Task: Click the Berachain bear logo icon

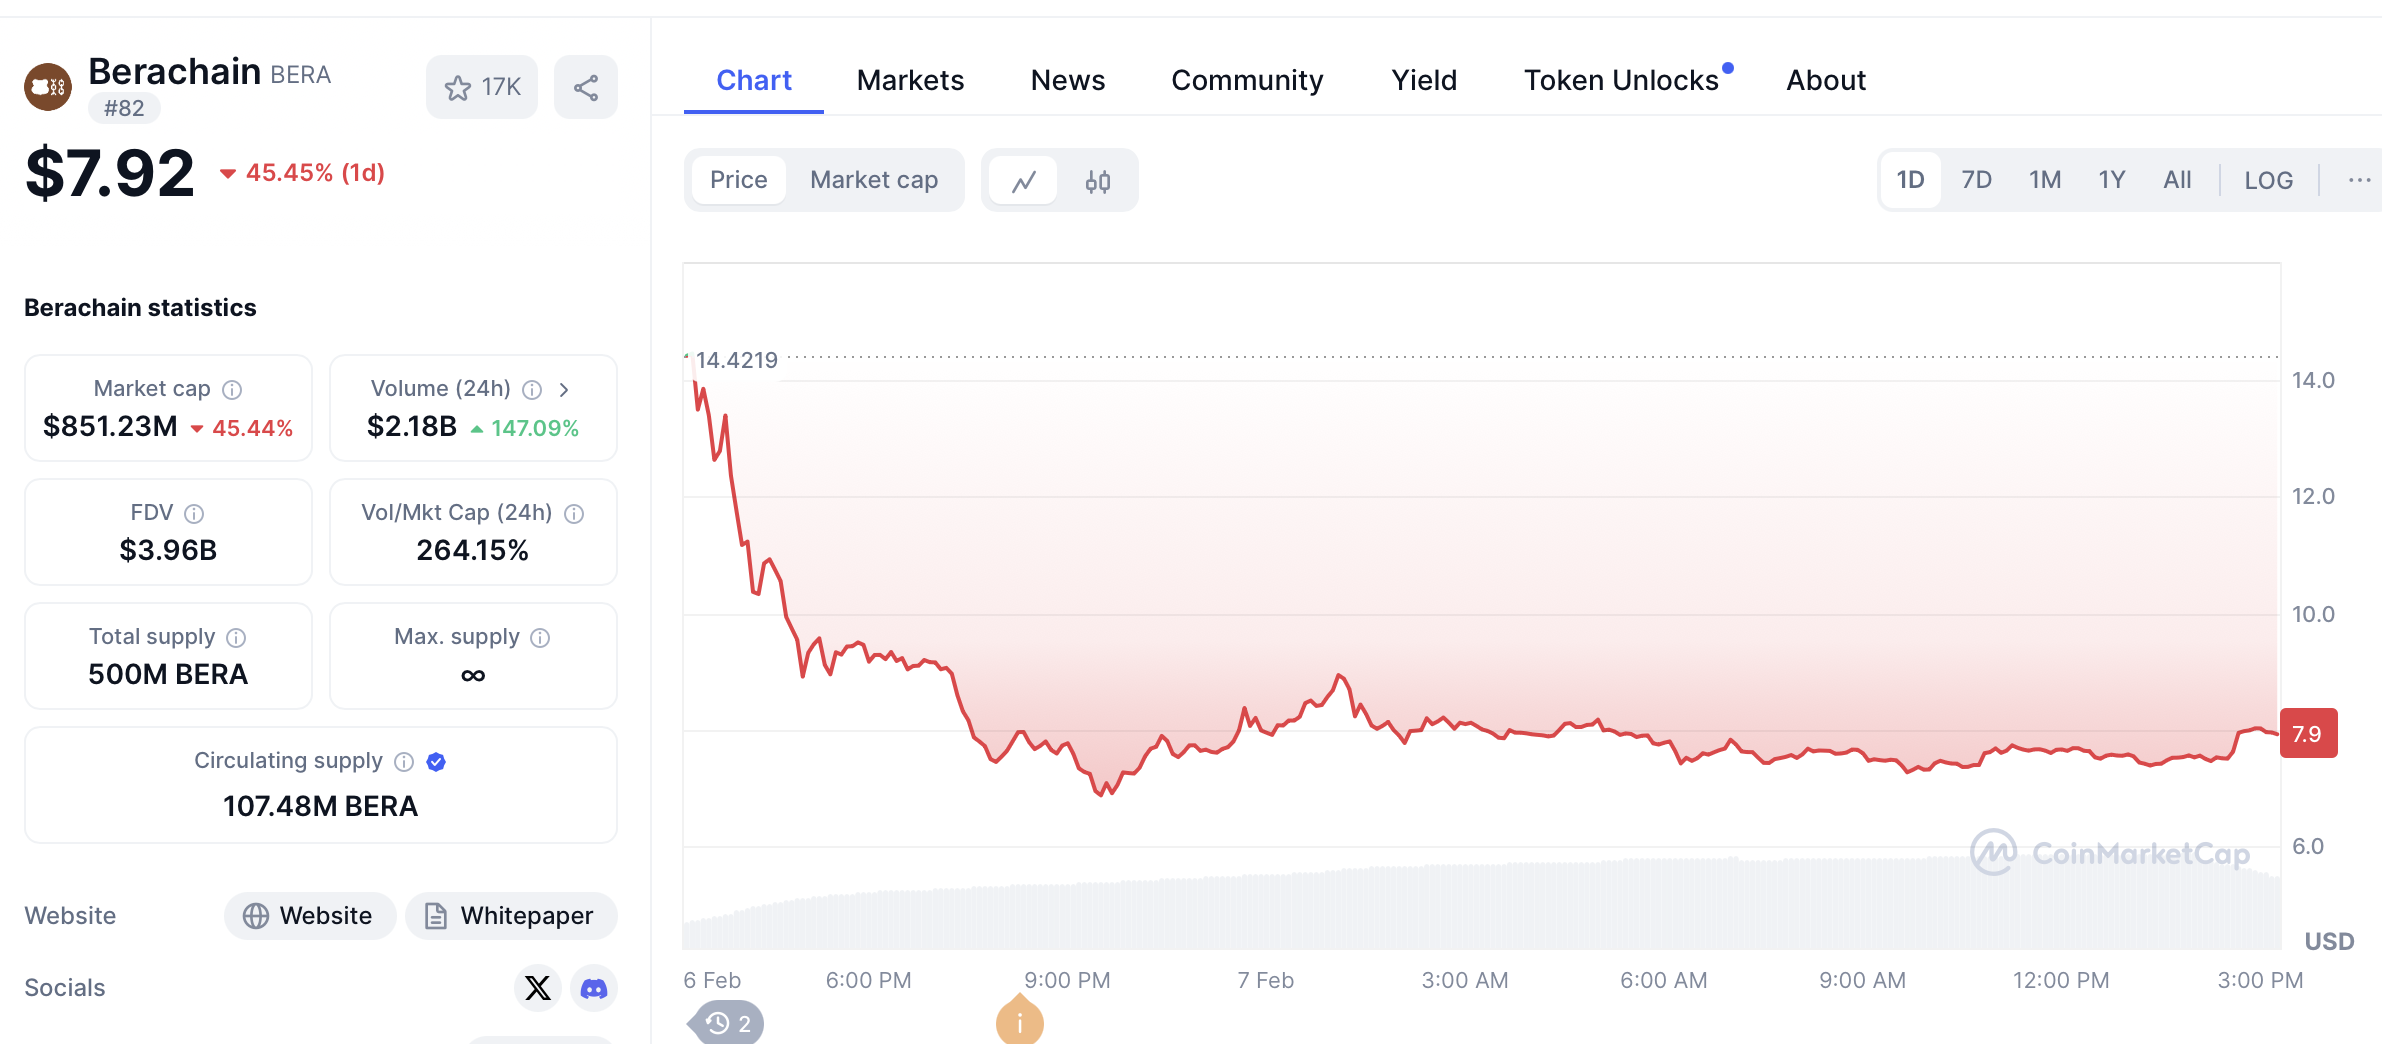Action: click(48, 87)
